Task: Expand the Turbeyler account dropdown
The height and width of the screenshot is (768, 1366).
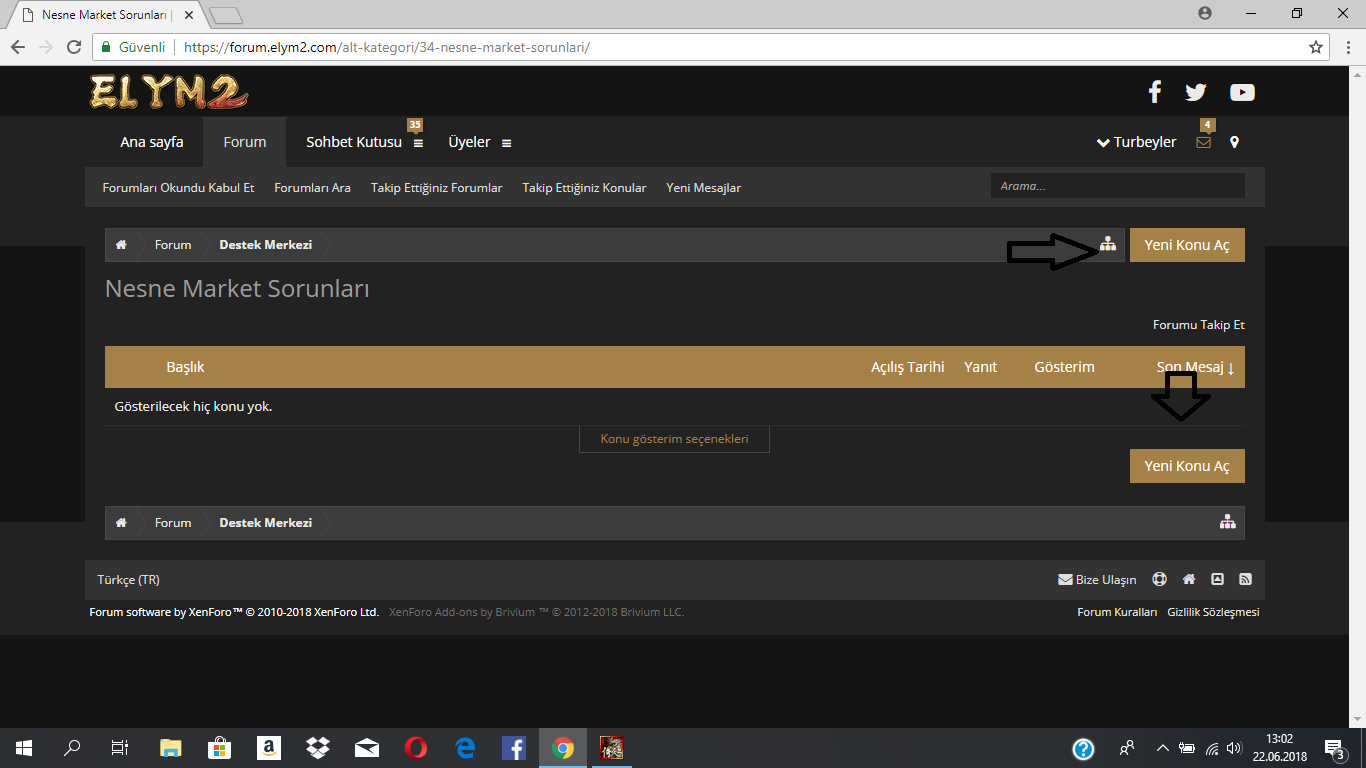Action: point(1137,142)
